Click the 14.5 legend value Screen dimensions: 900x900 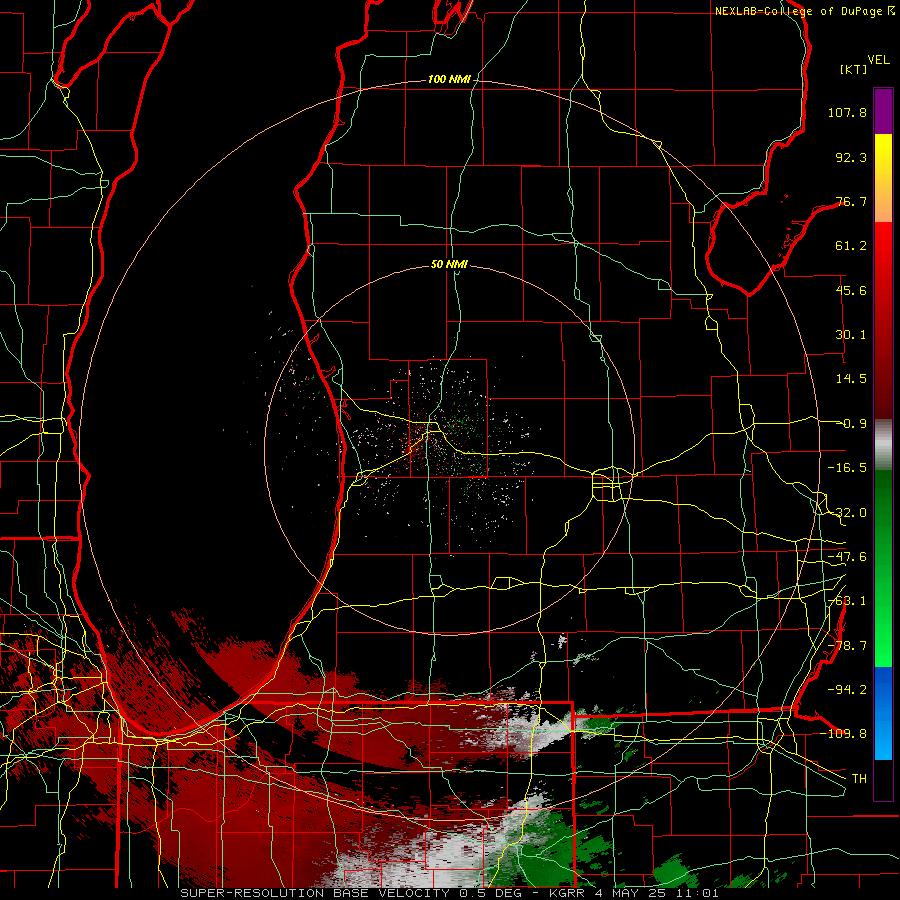(x=851, y=379)
